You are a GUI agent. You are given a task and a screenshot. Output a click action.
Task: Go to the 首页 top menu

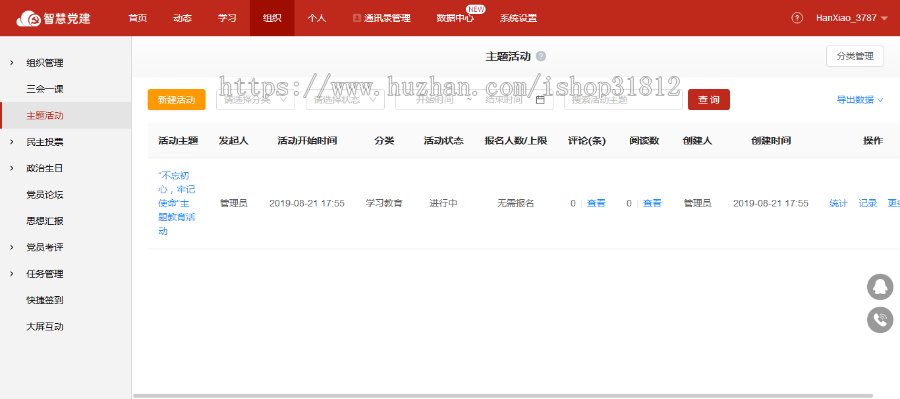pyautogui.click(x=138, y=18)
